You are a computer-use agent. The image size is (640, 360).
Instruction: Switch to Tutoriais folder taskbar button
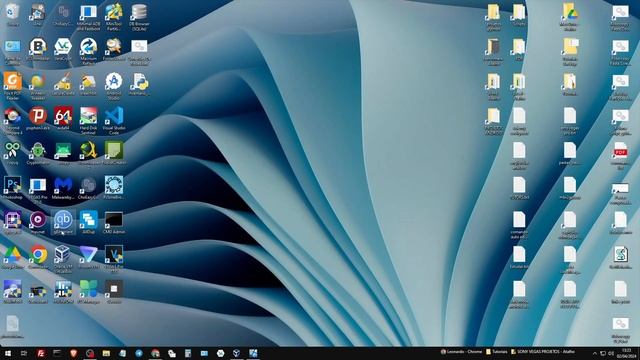pos(497,351)
